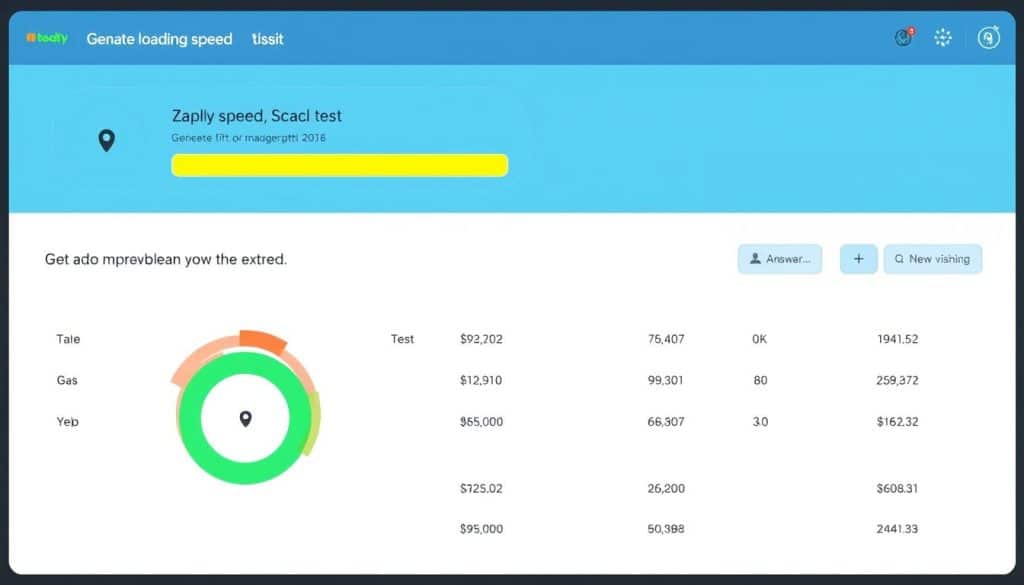
Task: Click the Get ado mprevblean text
Action: pos(166,259)
